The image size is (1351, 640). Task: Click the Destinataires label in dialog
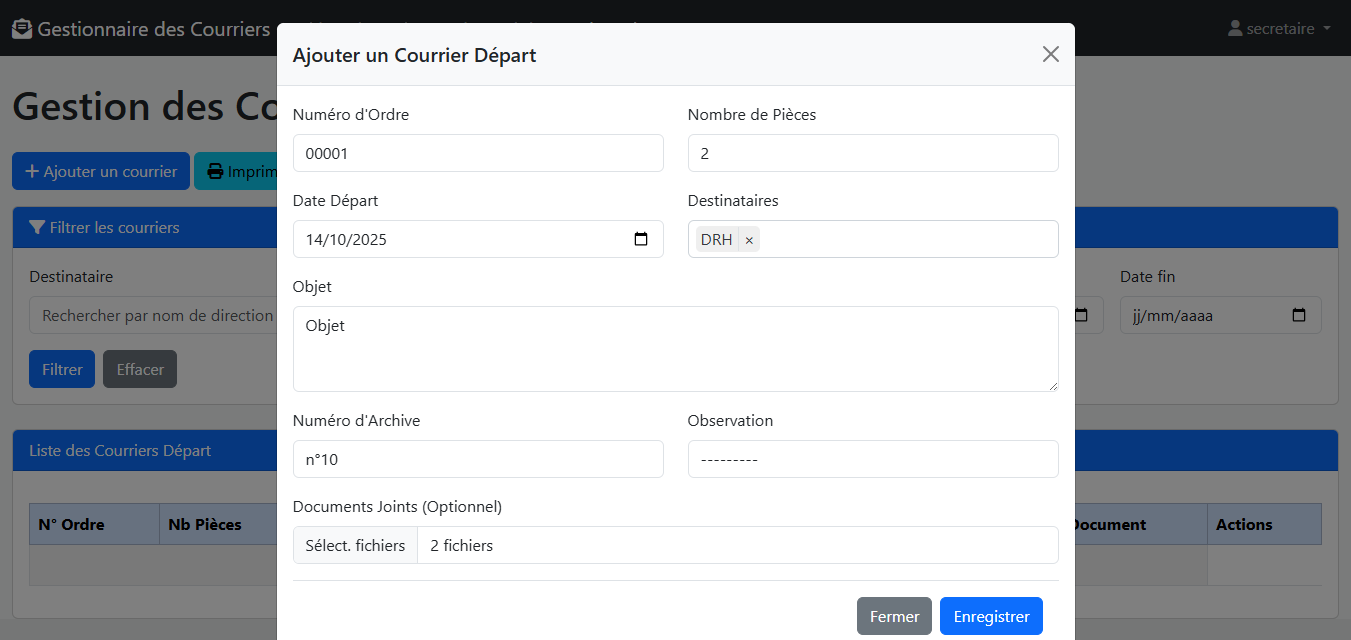(x=733, y=200)
